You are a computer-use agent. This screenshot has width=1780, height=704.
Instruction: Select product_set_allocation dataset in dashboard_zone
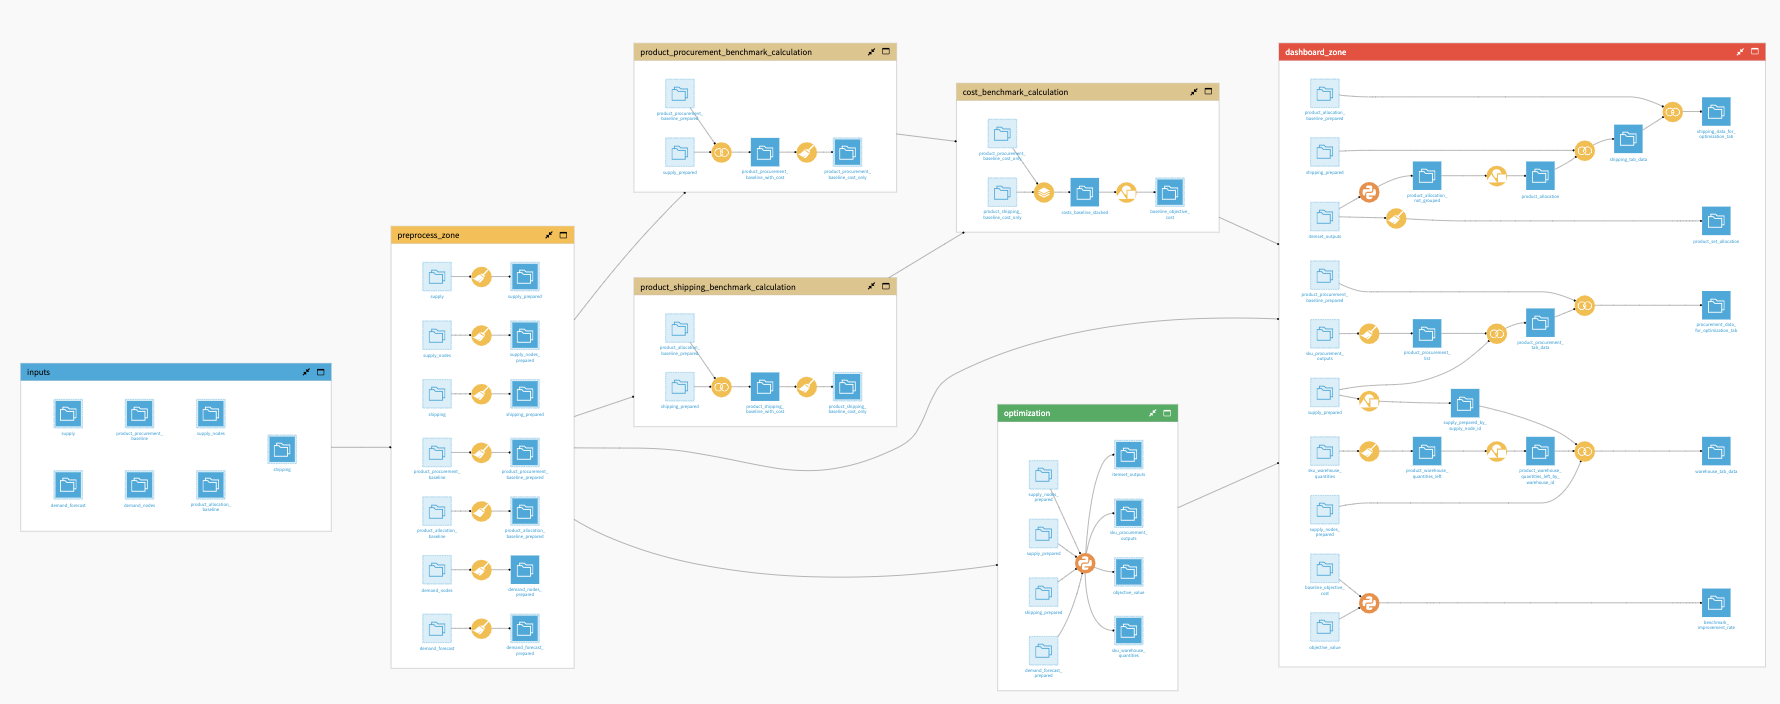pos(1716,221)
